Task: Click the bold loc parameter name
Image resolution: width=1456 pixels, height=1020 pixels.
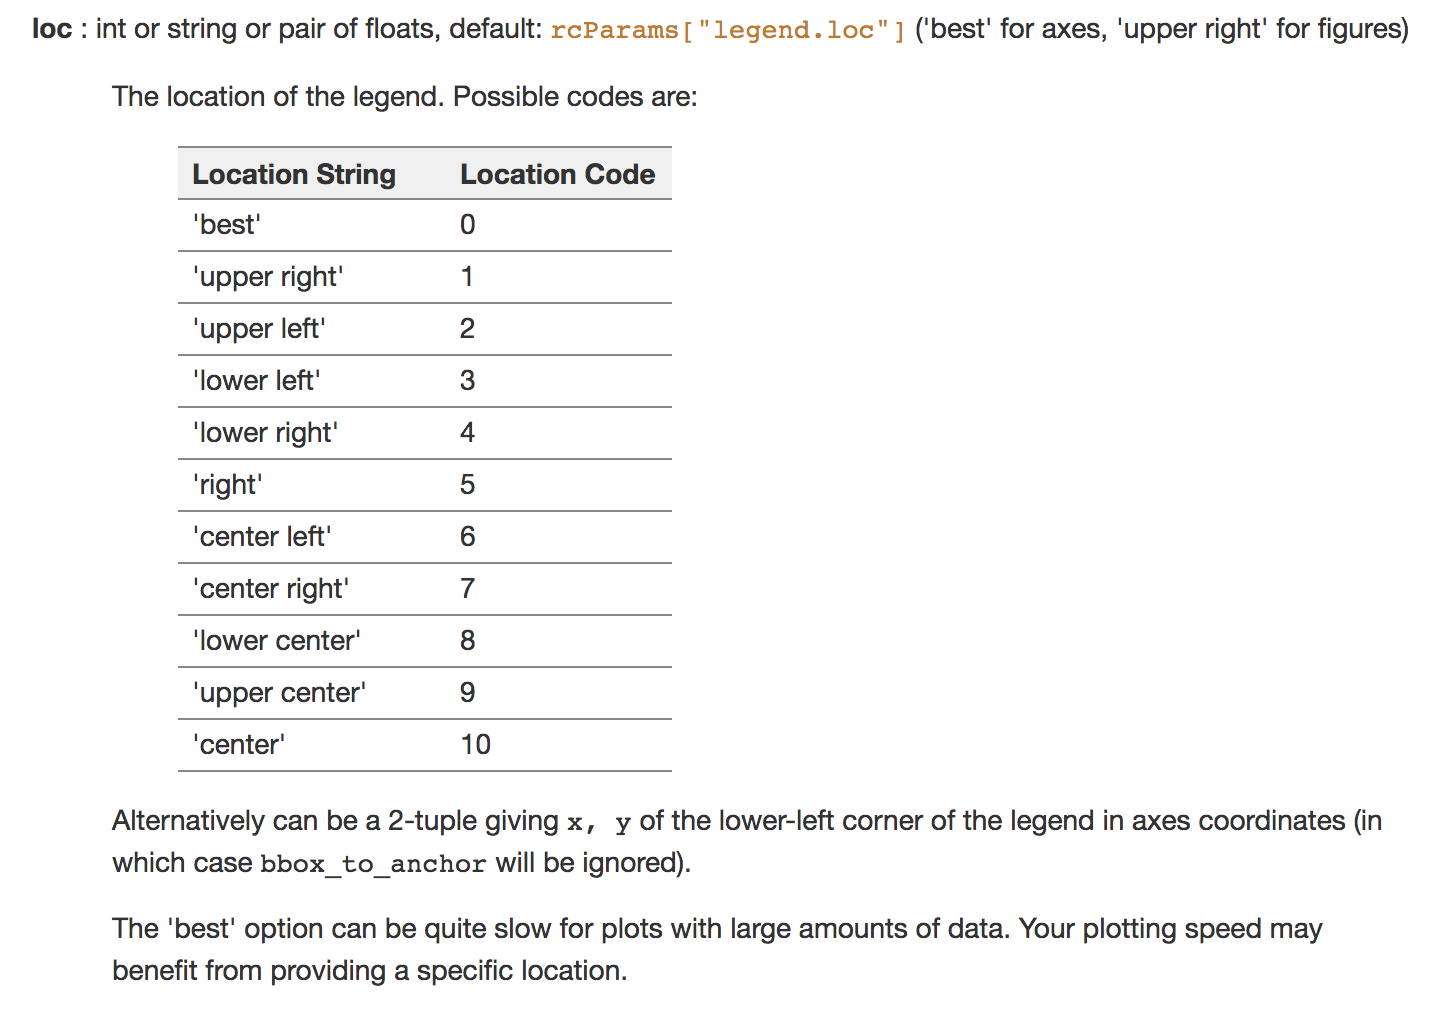Action: [x=52, y=29]
